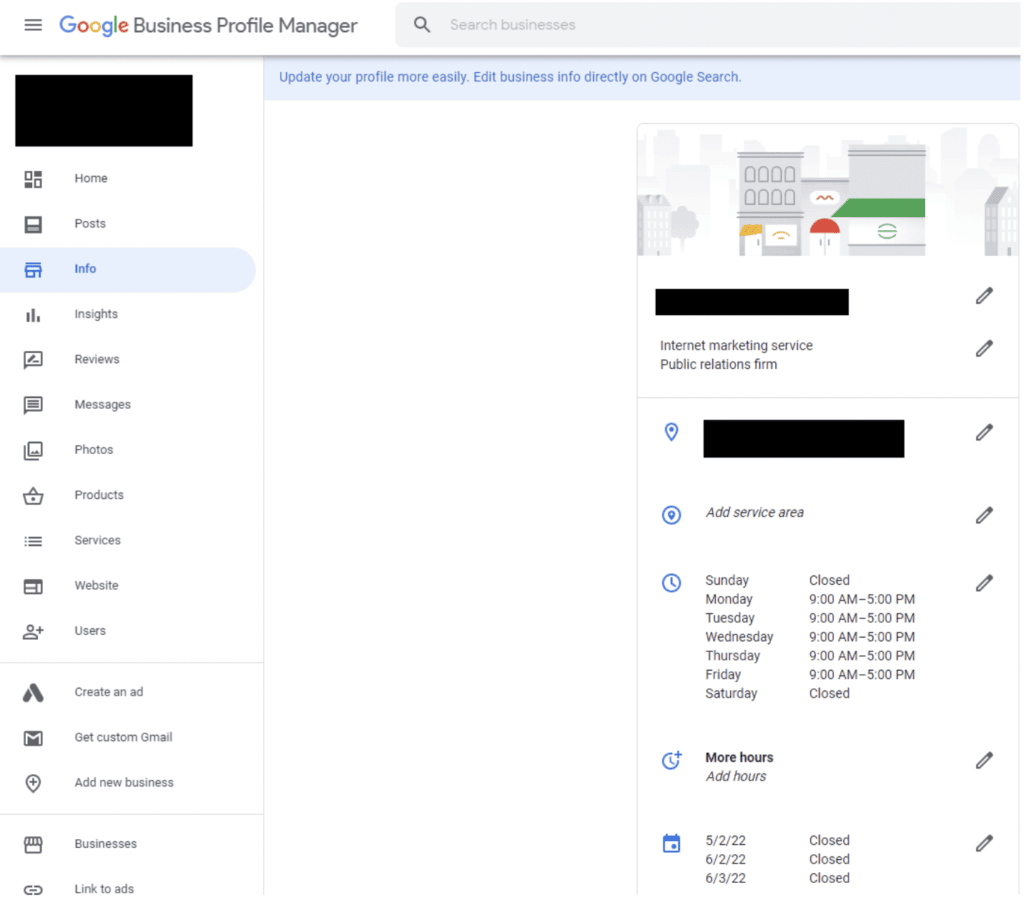Click the Saturday Closed hours row

[x=777, y=694]
